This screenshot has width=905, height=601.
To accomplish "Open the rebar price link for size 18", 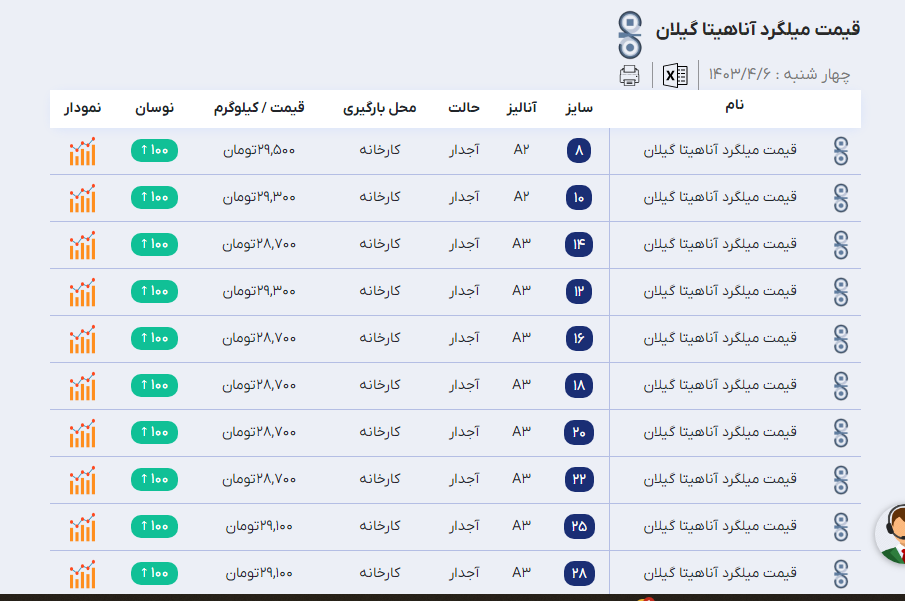I will [x=720, y=385].
